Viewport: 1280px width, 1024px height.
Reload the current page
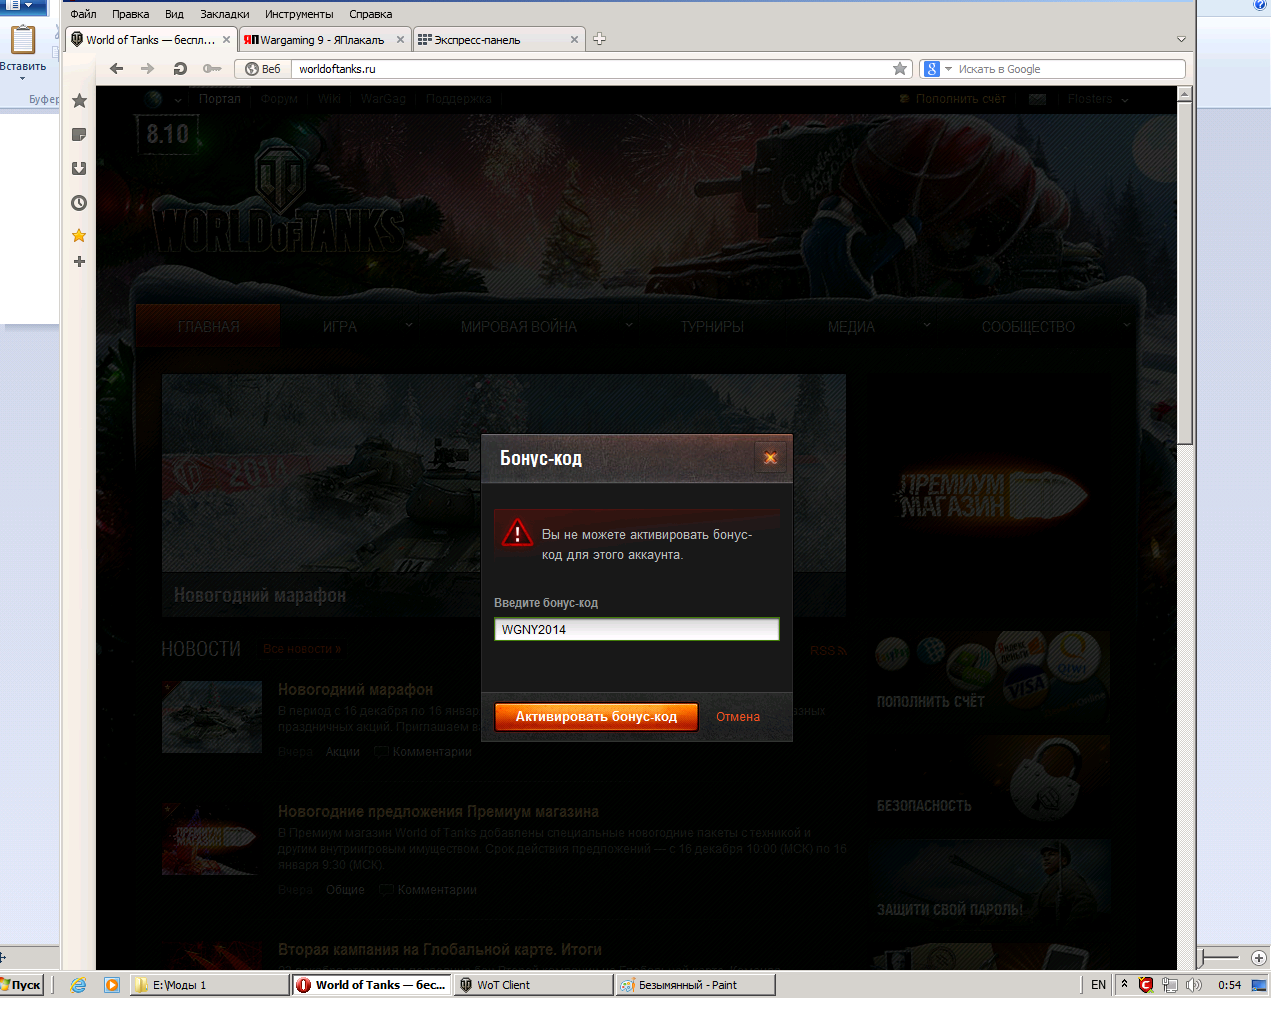point(180,69)
